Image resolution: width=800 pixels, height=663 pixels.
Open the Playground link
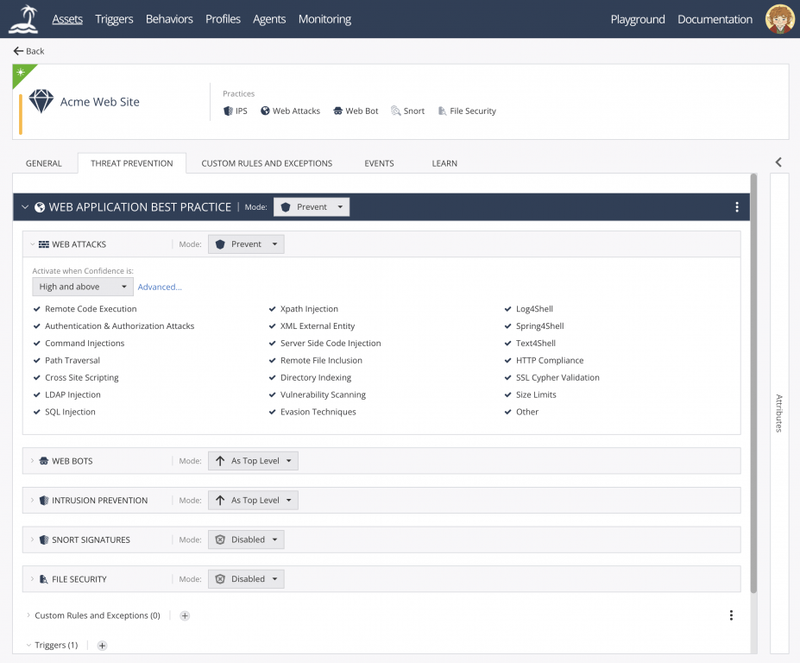pos(638,19)
